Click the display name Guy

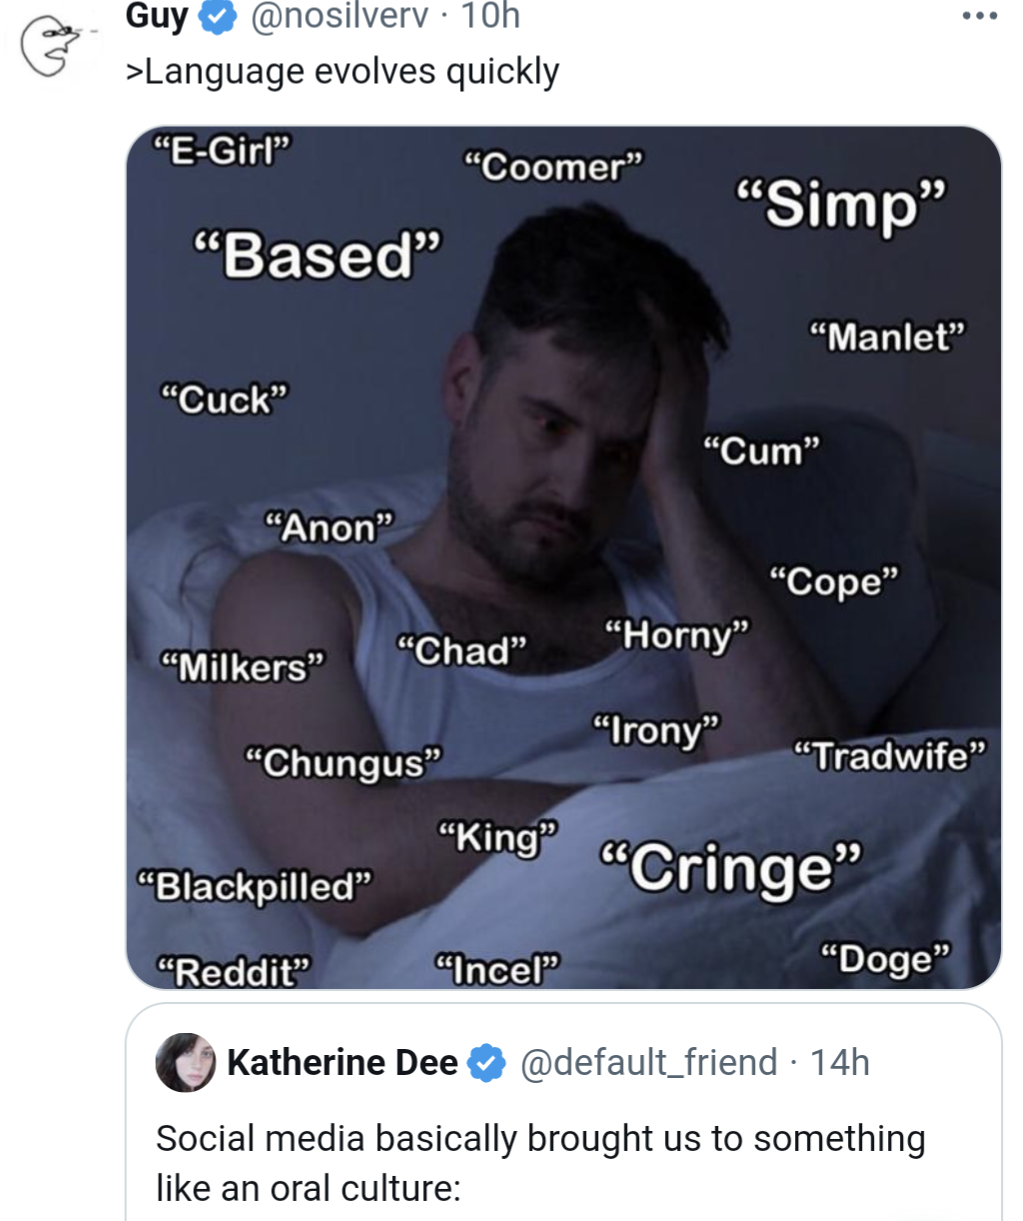tap(156, 17)
